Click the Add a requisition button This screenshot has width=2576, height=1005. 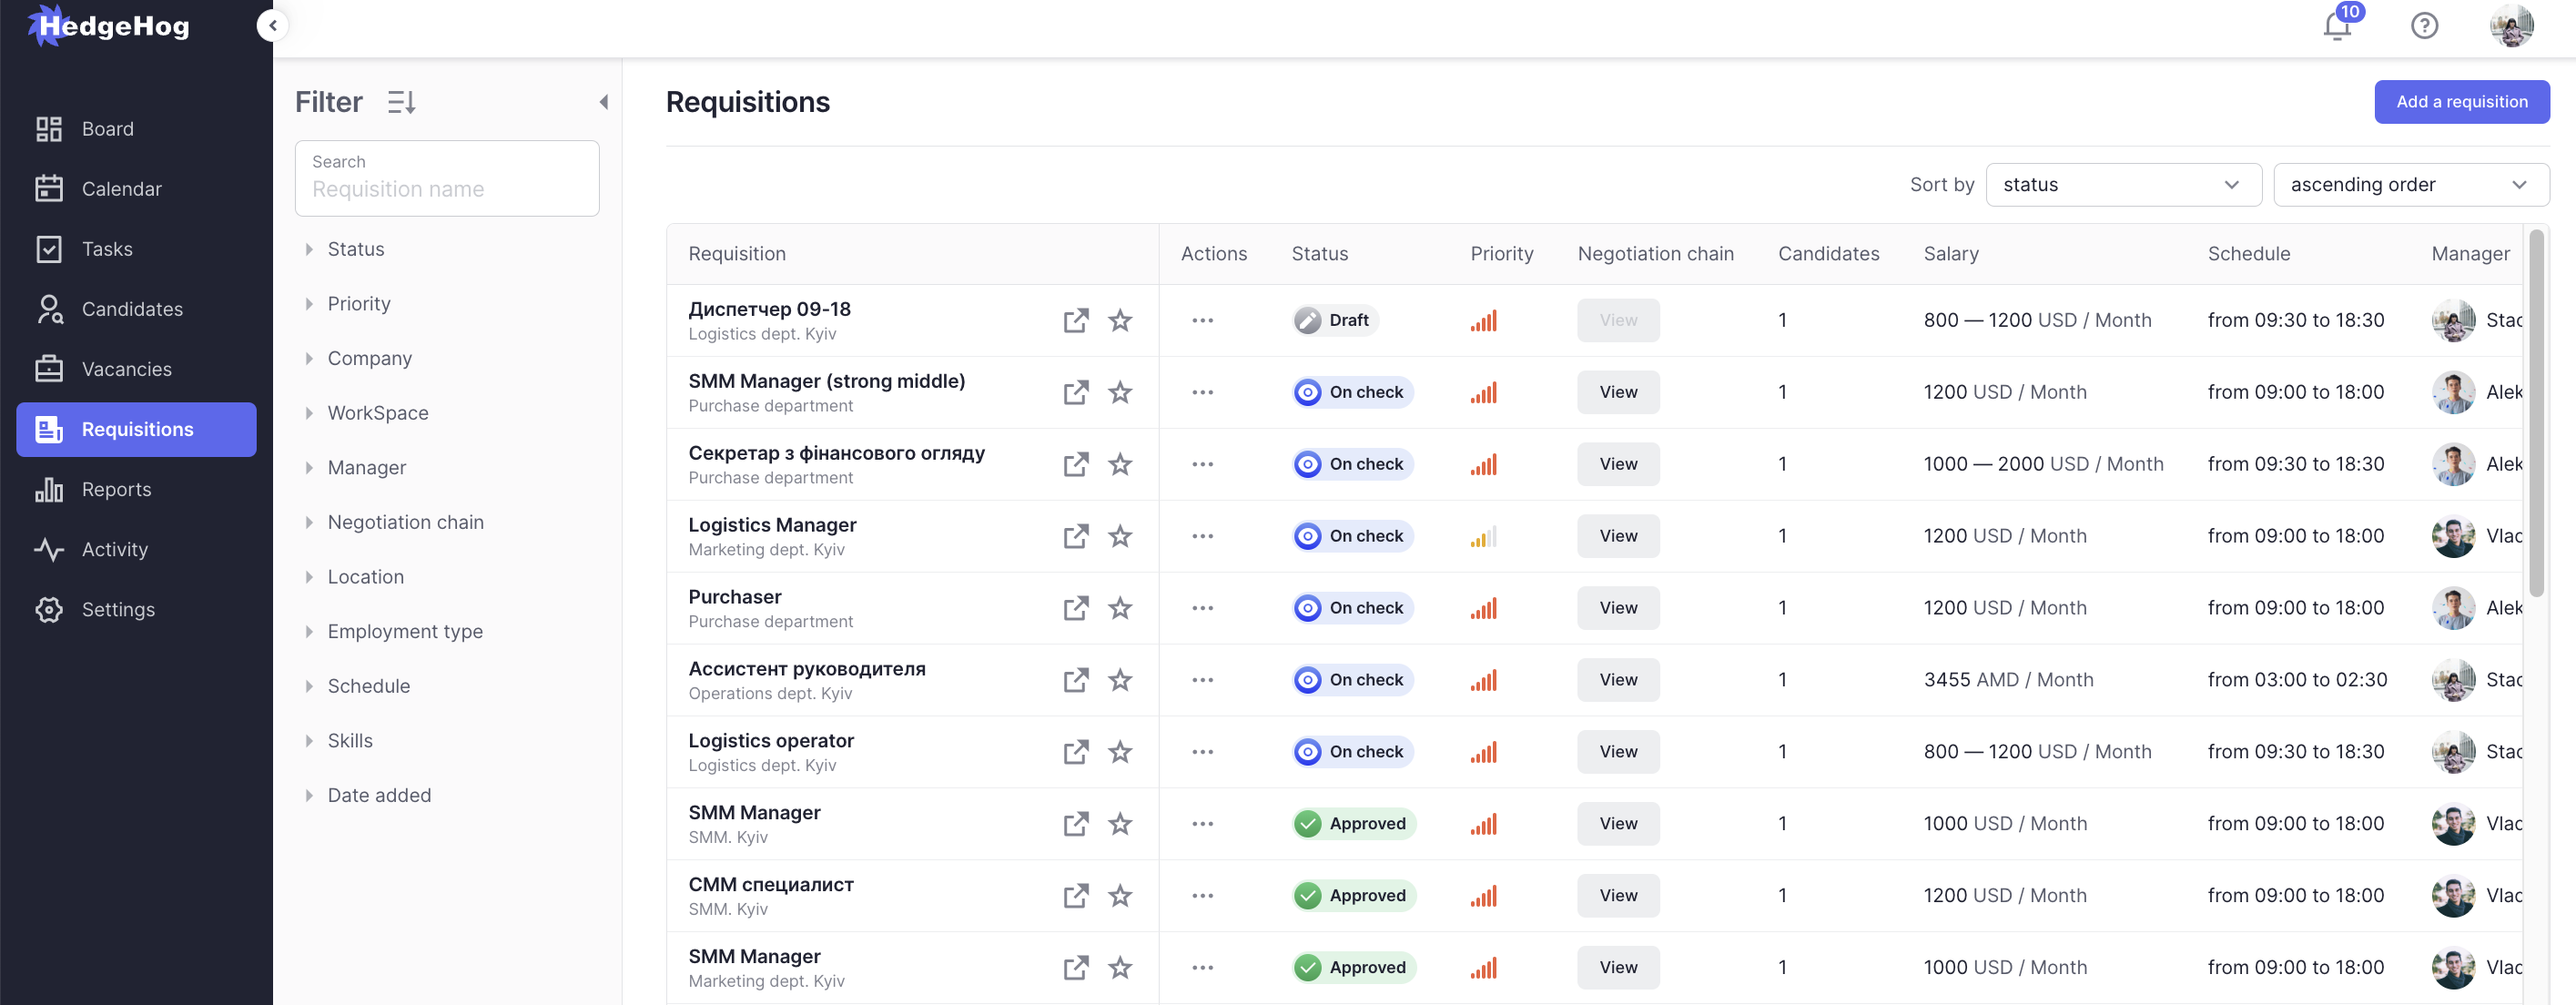click(2461, 102)
